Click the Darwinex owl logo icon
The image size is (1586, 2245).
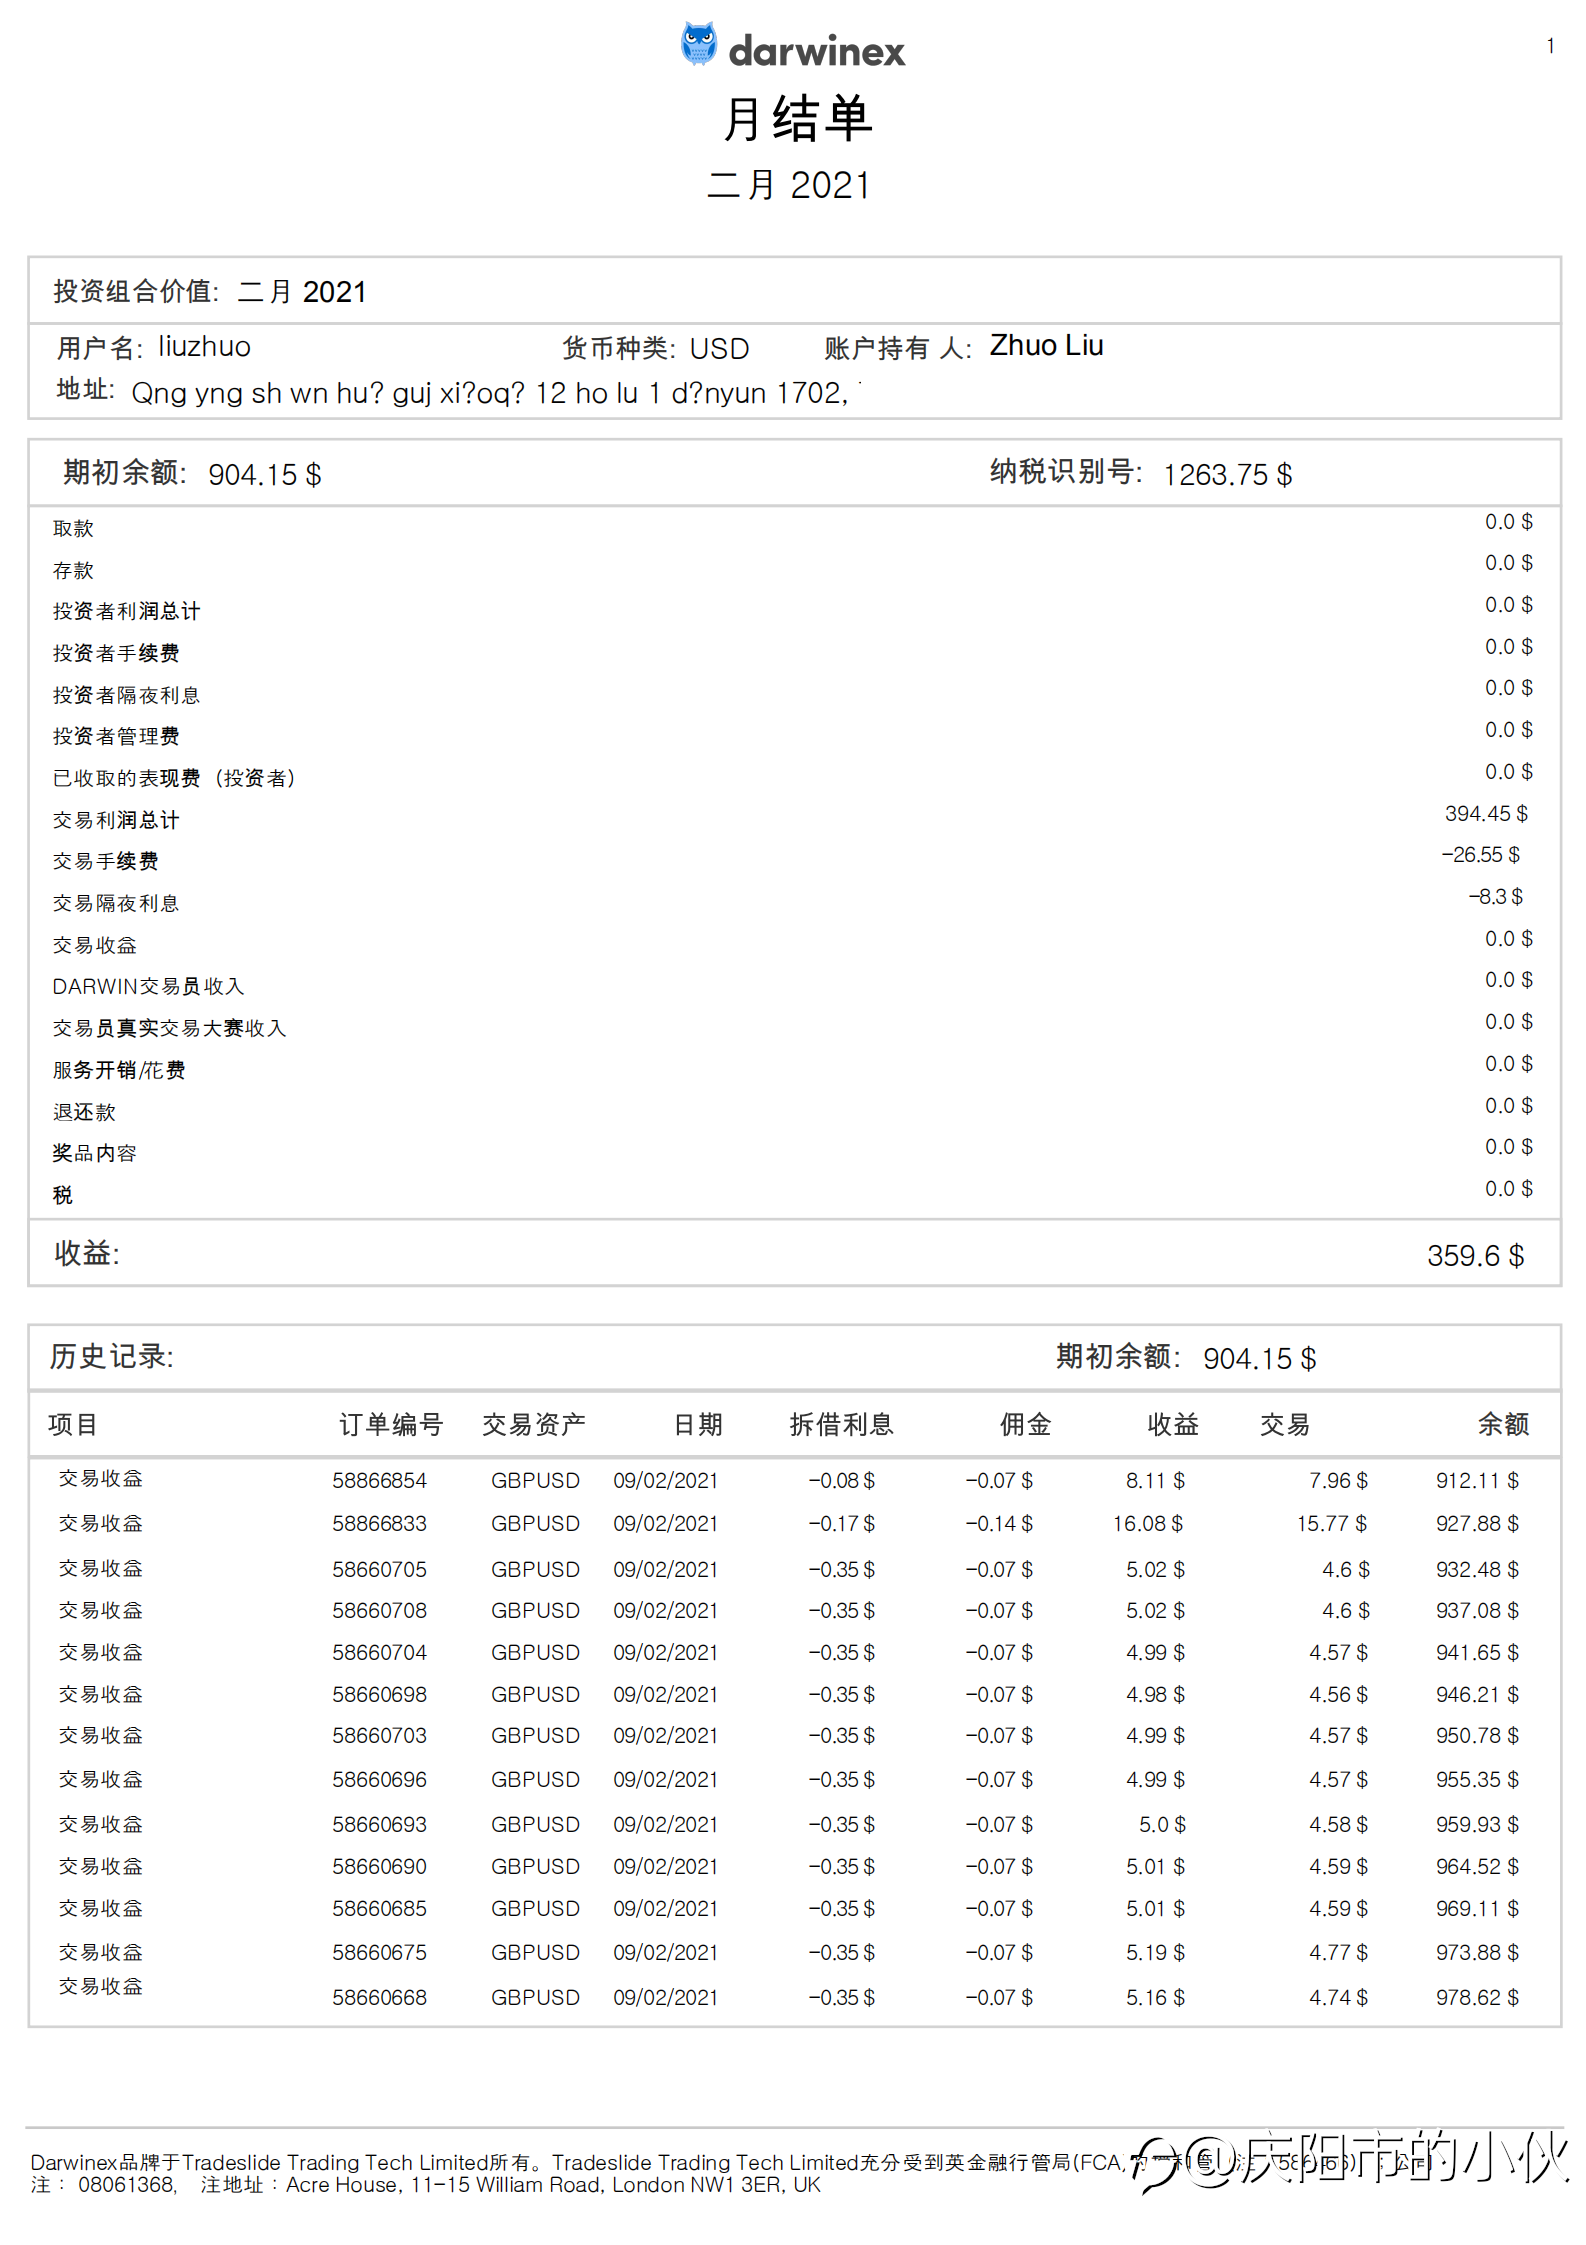point(699,44)
